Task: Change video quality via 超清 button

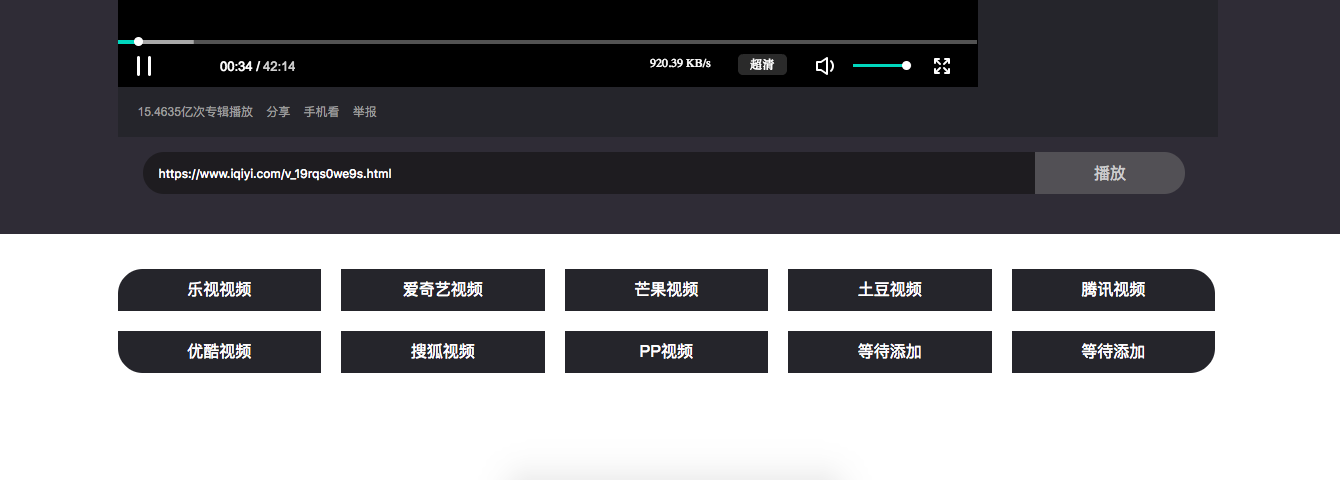Action: (x=762, y=65)
